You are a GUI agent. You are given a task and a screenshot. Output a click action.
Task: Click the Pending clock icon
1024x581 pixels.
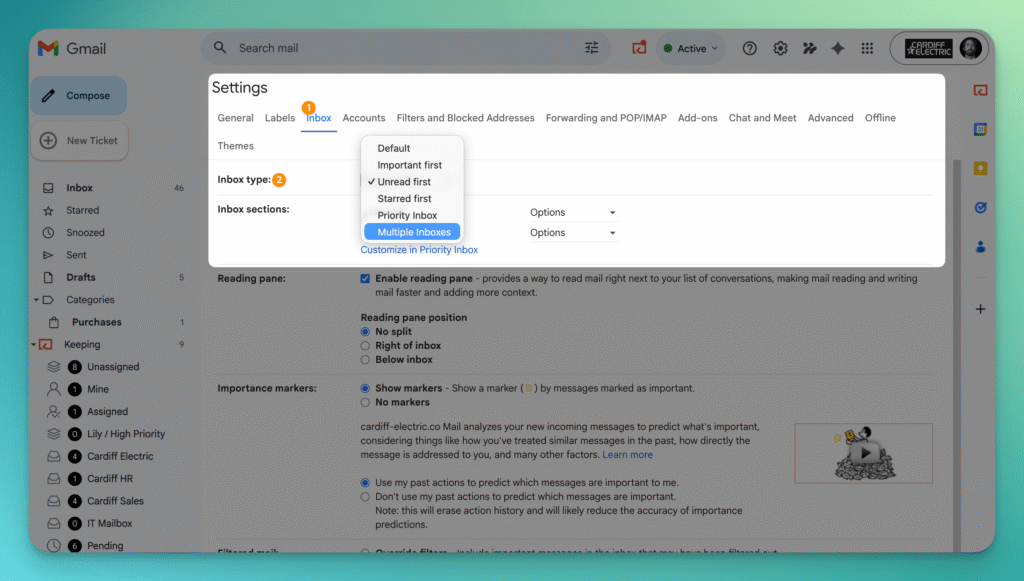click(54, 546)
